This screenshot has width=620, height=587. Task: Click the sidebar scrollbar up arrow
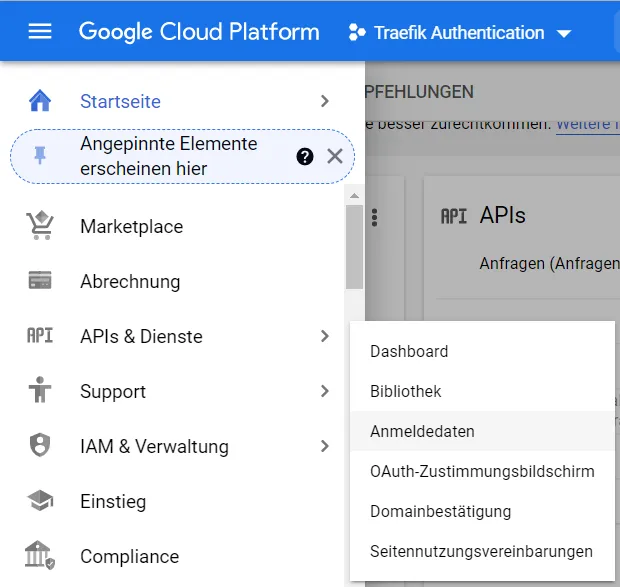355,196
